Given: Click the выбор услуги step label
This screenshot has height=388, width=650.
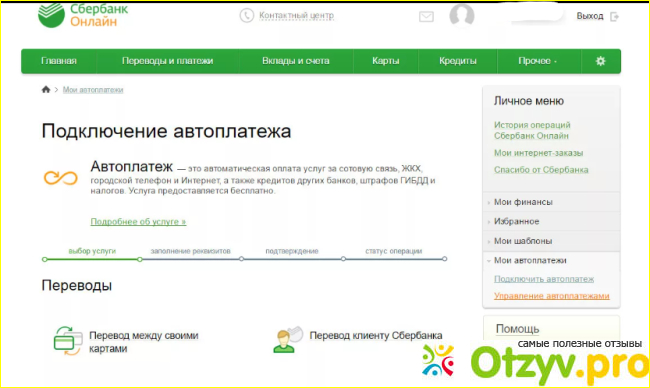Looking at the screenshot, I should (x=92, y=251).
